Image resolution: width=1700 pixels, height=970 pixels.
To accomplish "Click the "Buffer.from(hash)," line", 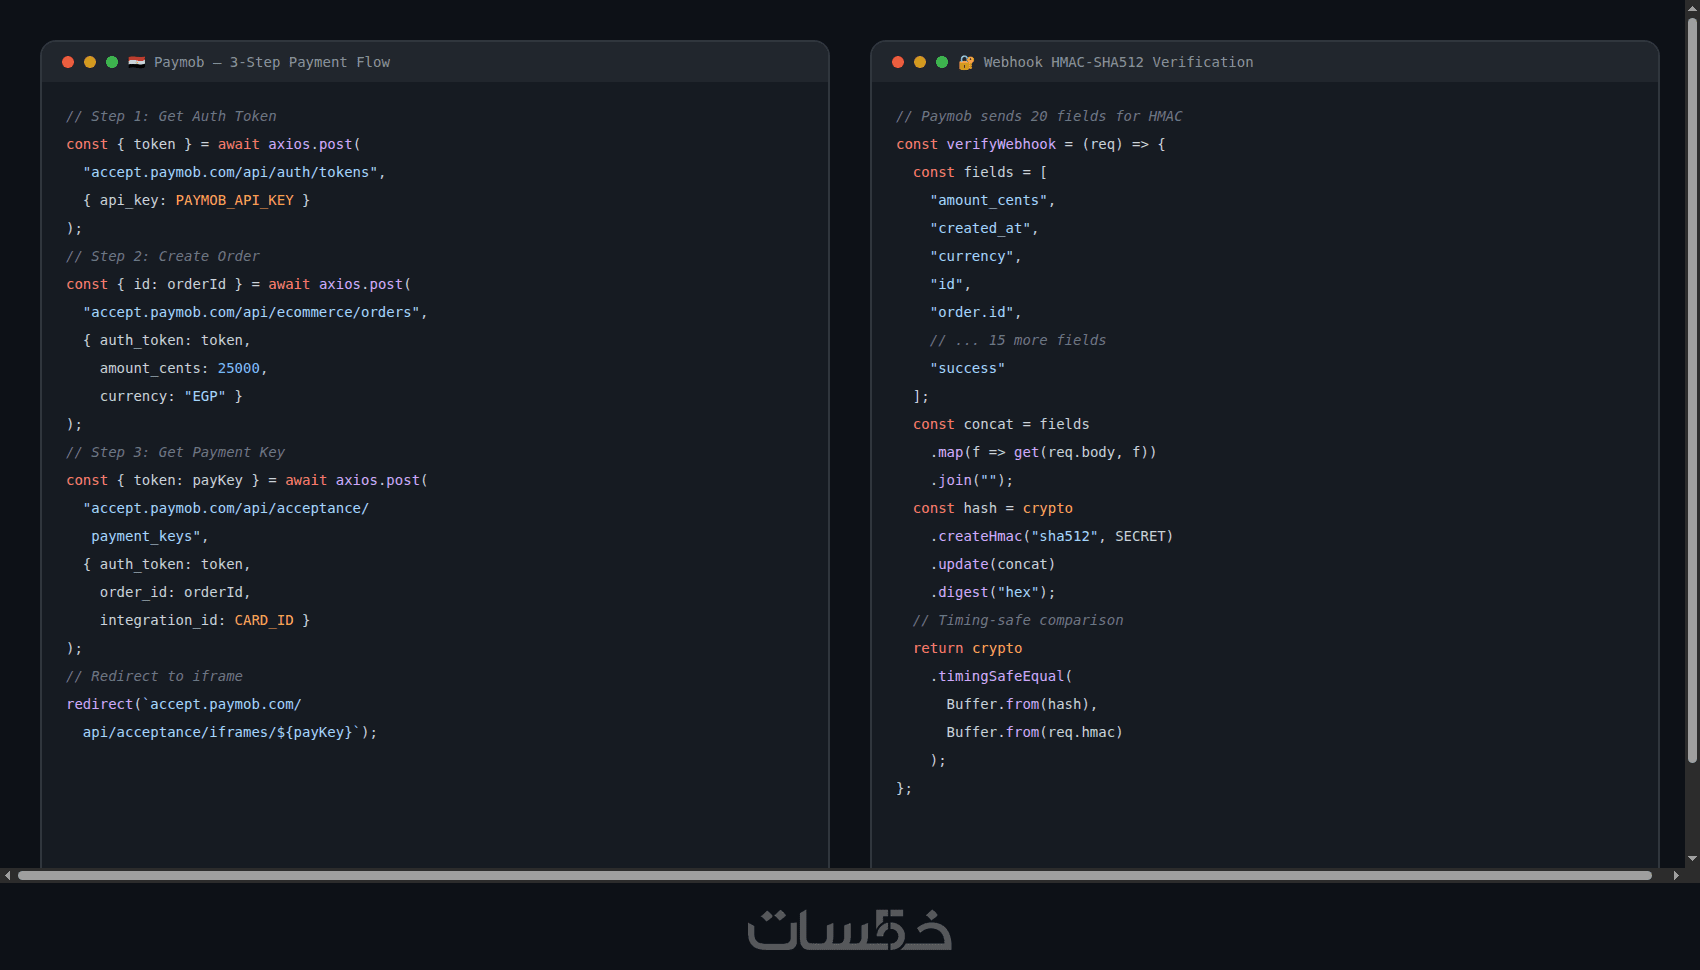I will pyautogui.click(x=1022, y=704).
